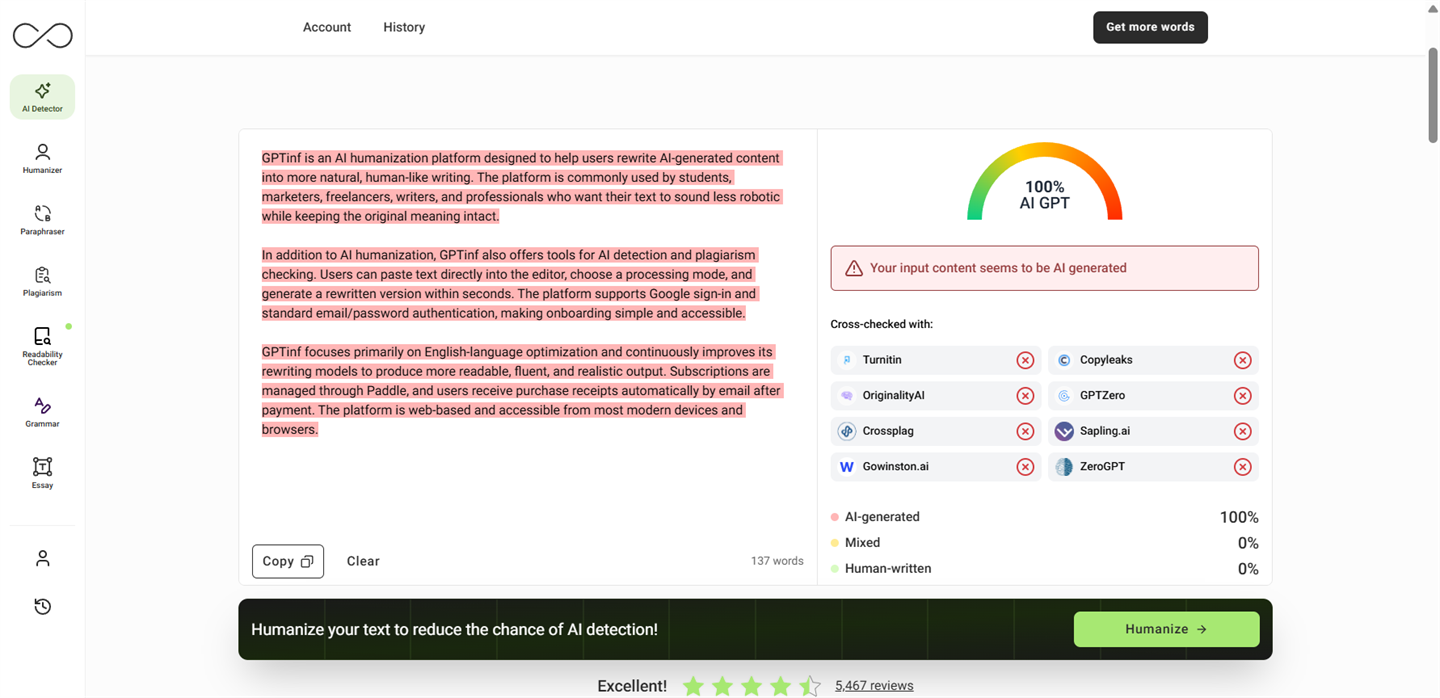Open the Account tab

(327, 27)
